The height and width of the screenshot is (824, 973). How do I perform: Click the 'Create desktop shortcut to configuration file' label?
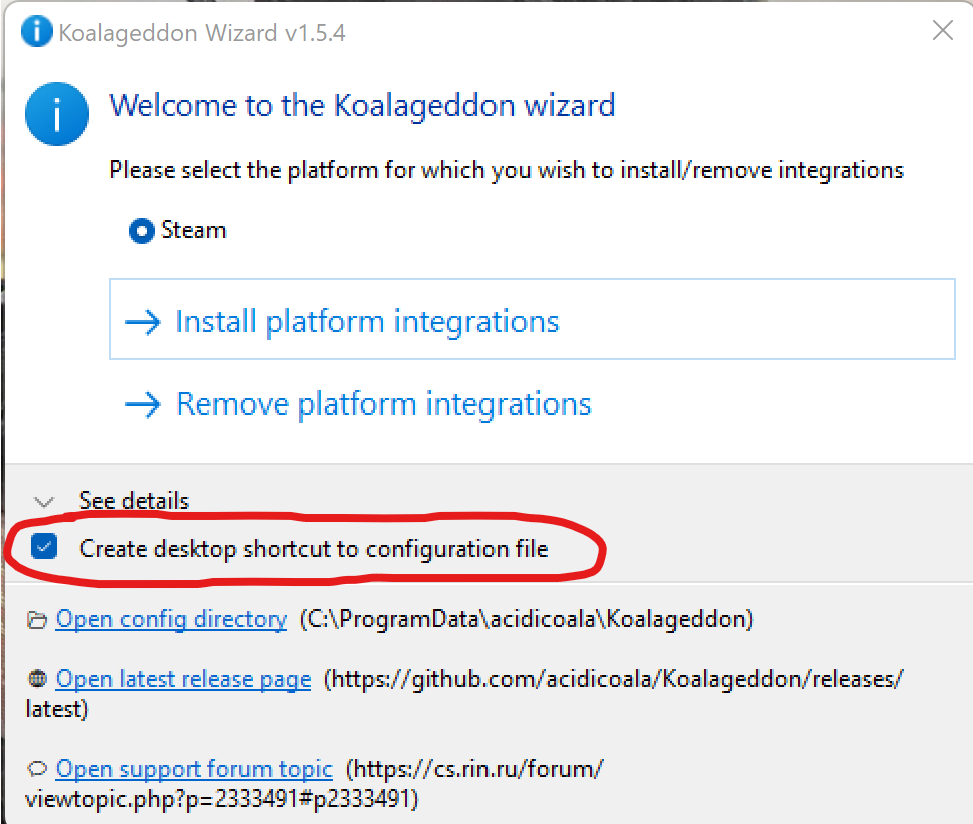314,549
